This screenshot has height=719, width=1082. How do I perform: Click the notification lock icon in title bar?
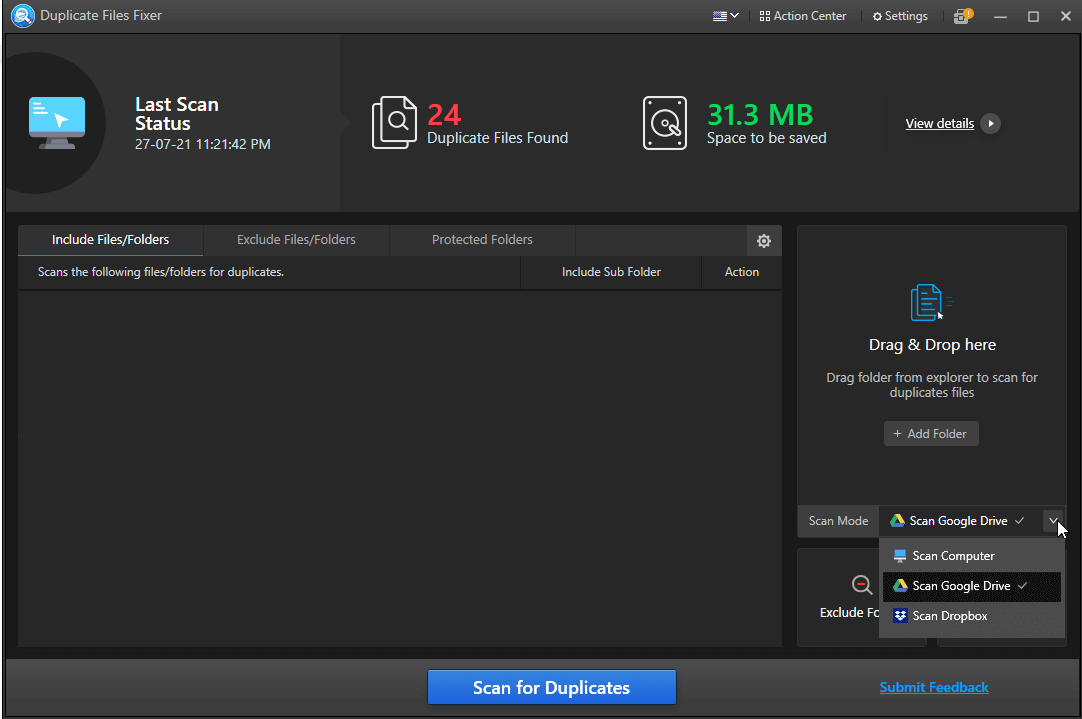tap(962, 16)
